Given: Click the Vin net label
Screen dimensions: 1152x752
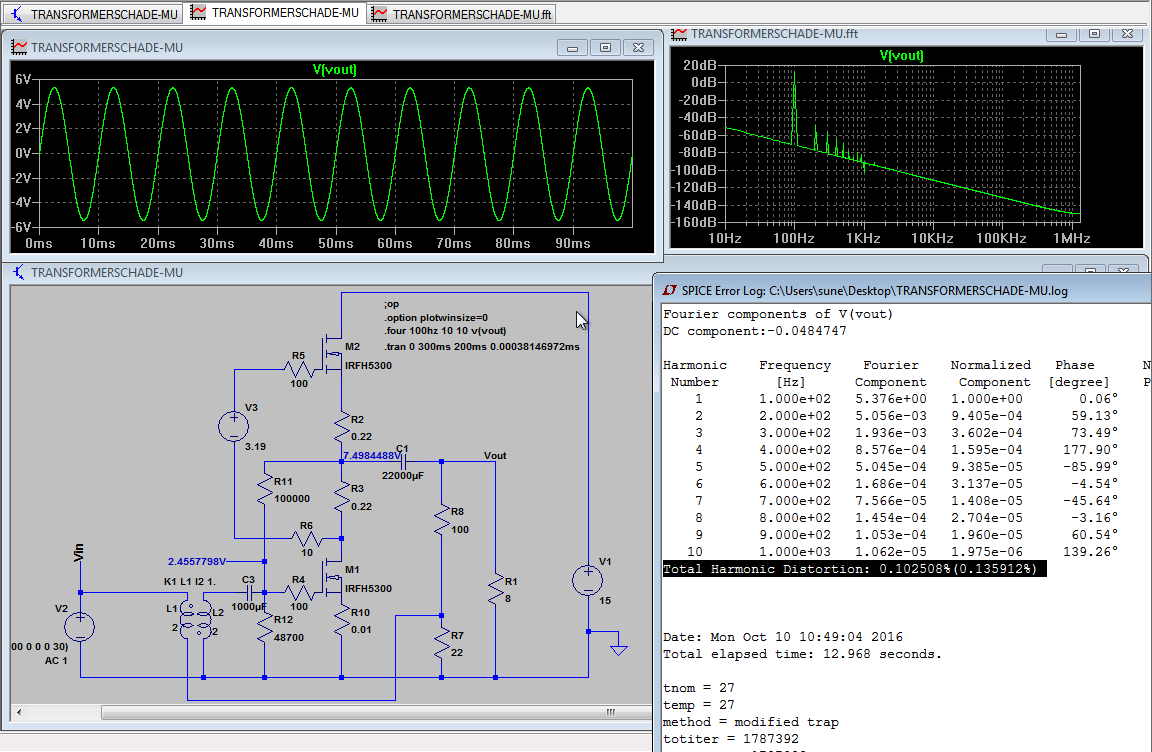Looking at the screenshot, I should point(79,553).
